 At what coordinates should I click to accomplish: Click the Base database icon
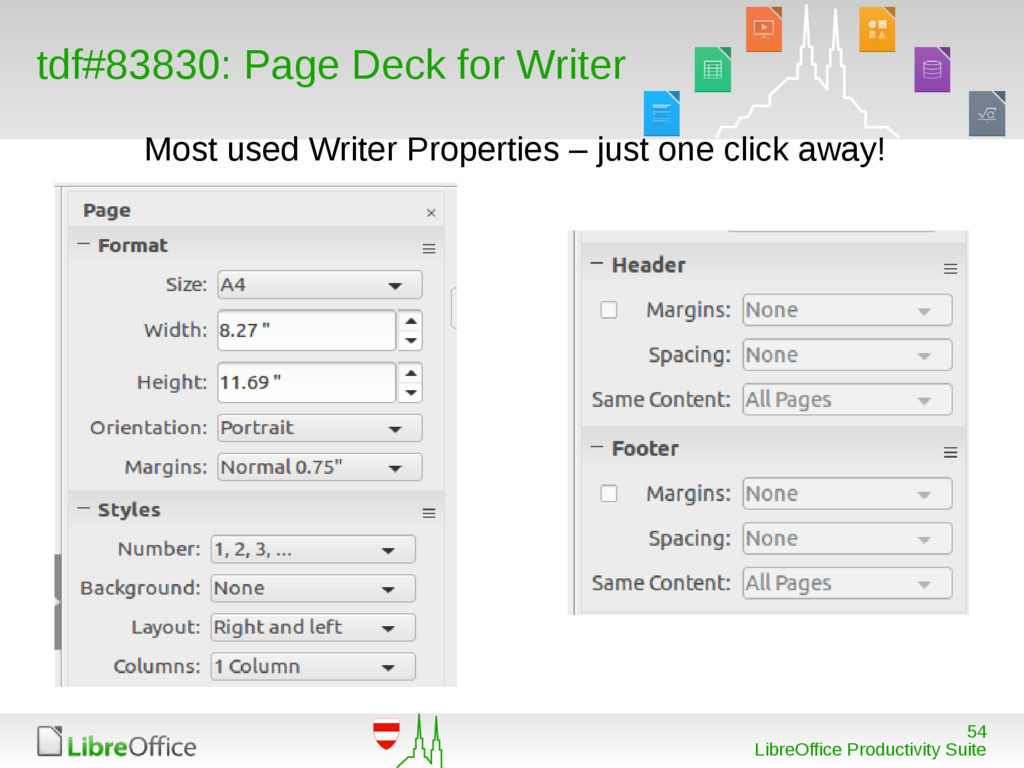click(932, 69)
